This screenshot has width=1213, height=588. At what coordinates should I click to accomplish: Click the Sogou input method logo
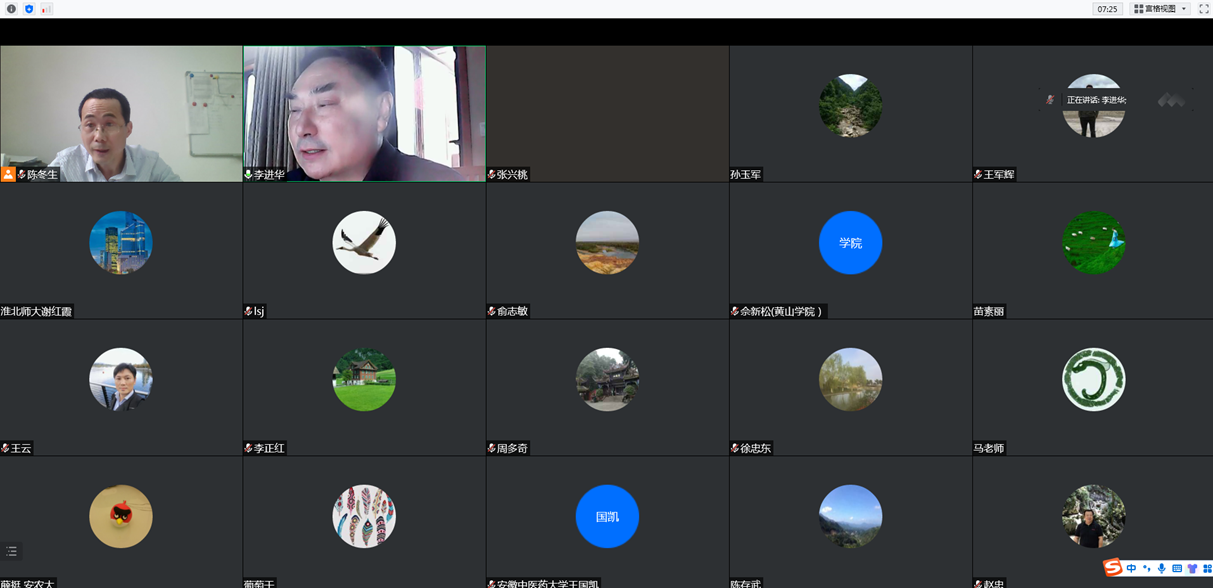click(1112, 568)
